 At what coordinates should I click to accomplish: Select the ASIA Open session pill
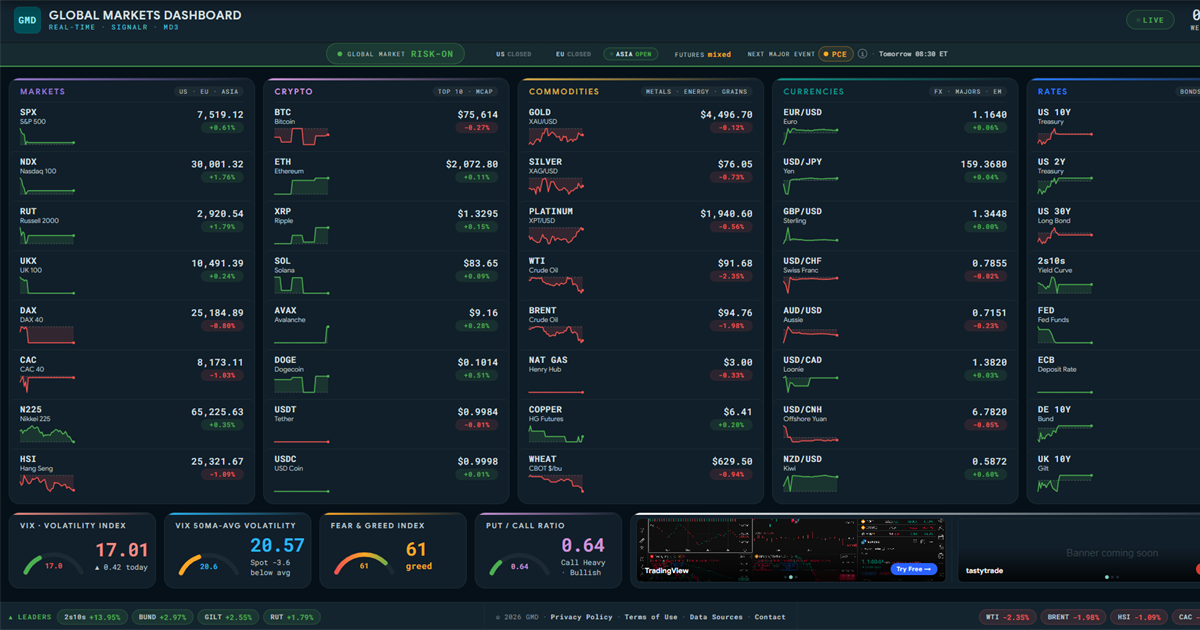click(x=633, y=54)
